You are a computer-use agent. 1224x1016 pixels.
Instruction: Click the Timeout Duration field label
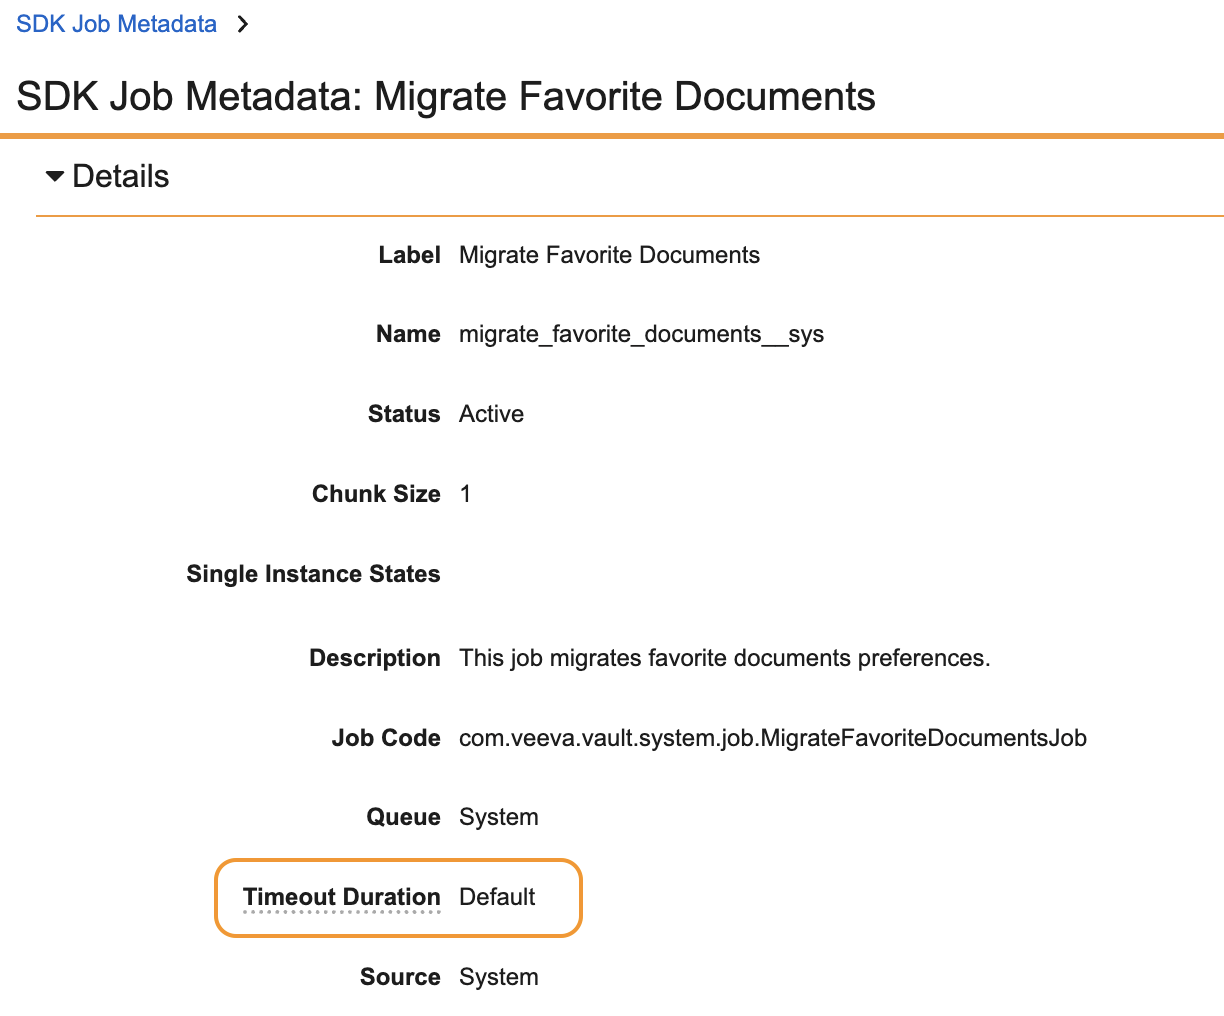tap(341, 897)
